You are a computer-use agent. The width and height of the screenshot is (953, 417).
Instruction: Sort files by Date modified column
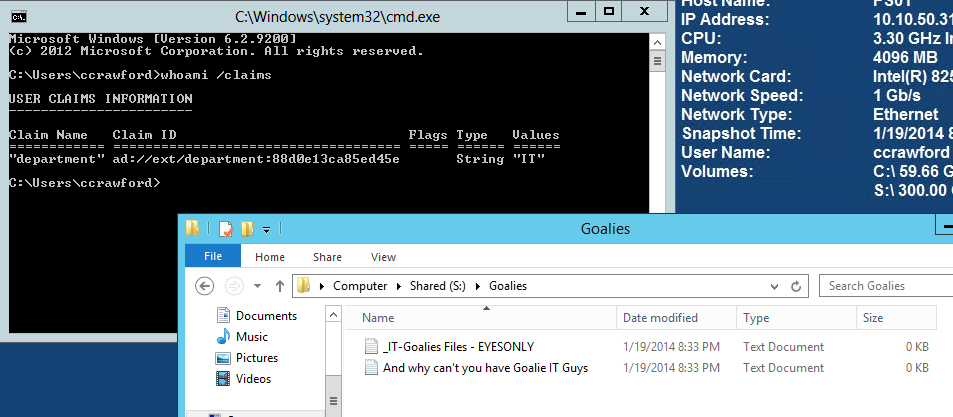pyautogui.click(x=660, y=318)
